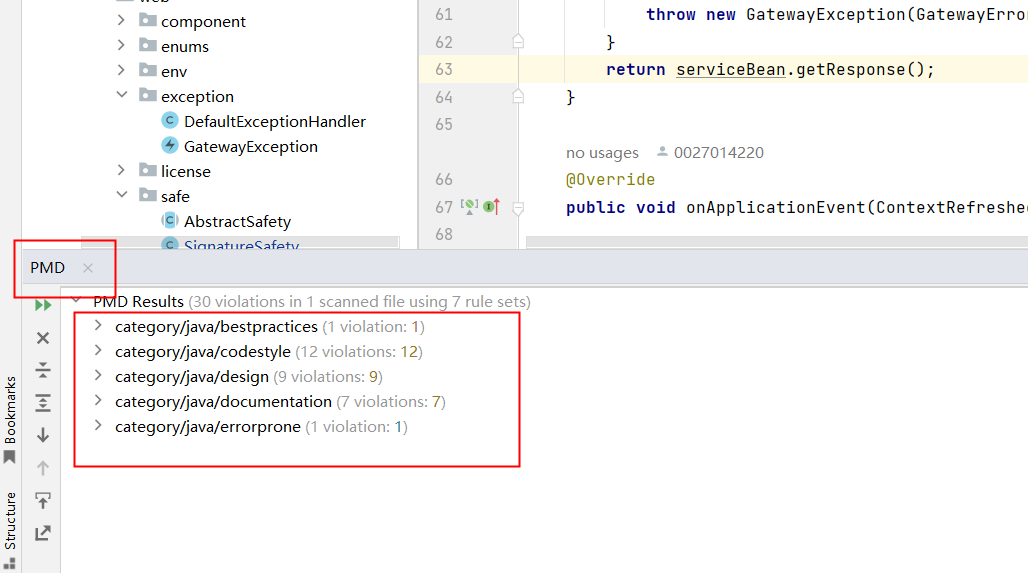Expand category/java/errorprone violations

click(x=98, y=425)
